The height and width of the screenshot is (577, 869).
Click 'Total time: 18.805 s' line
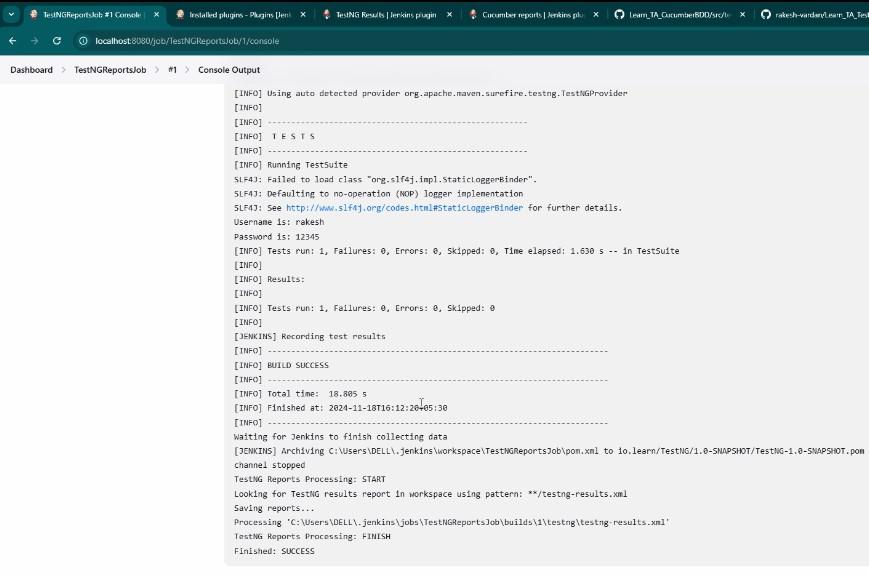pyautogui.click(x=300, y=394)
